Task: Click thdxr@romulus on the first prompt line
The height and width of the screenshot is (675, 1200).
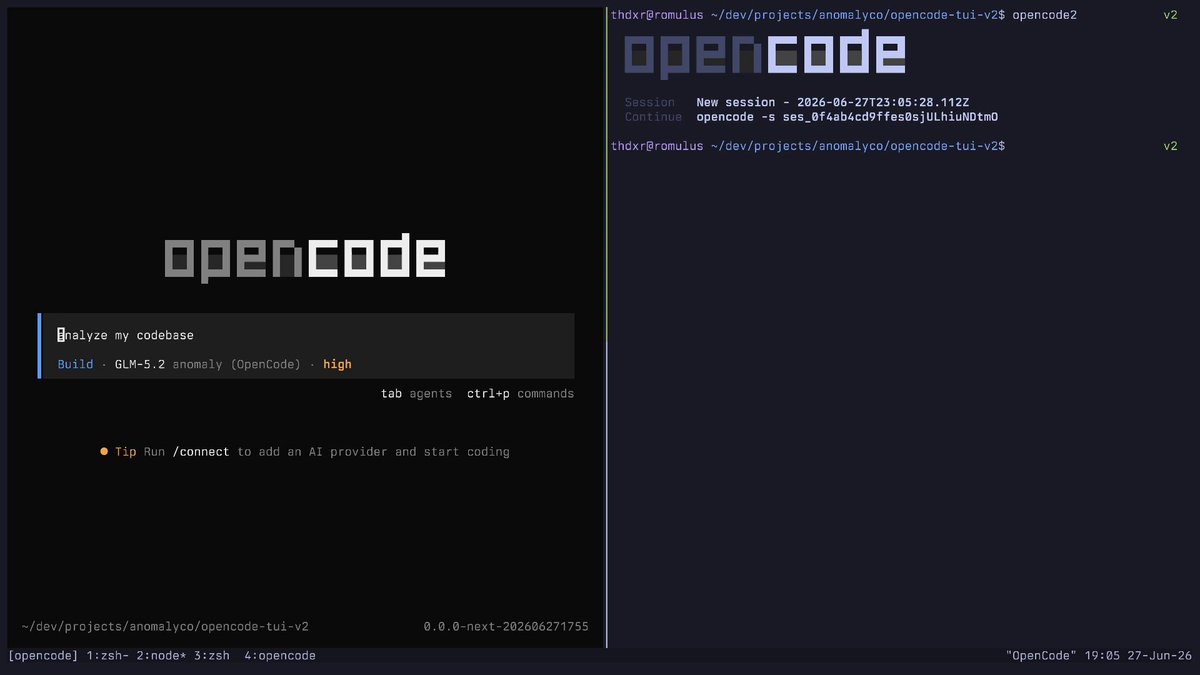Action: click(657, 15)
